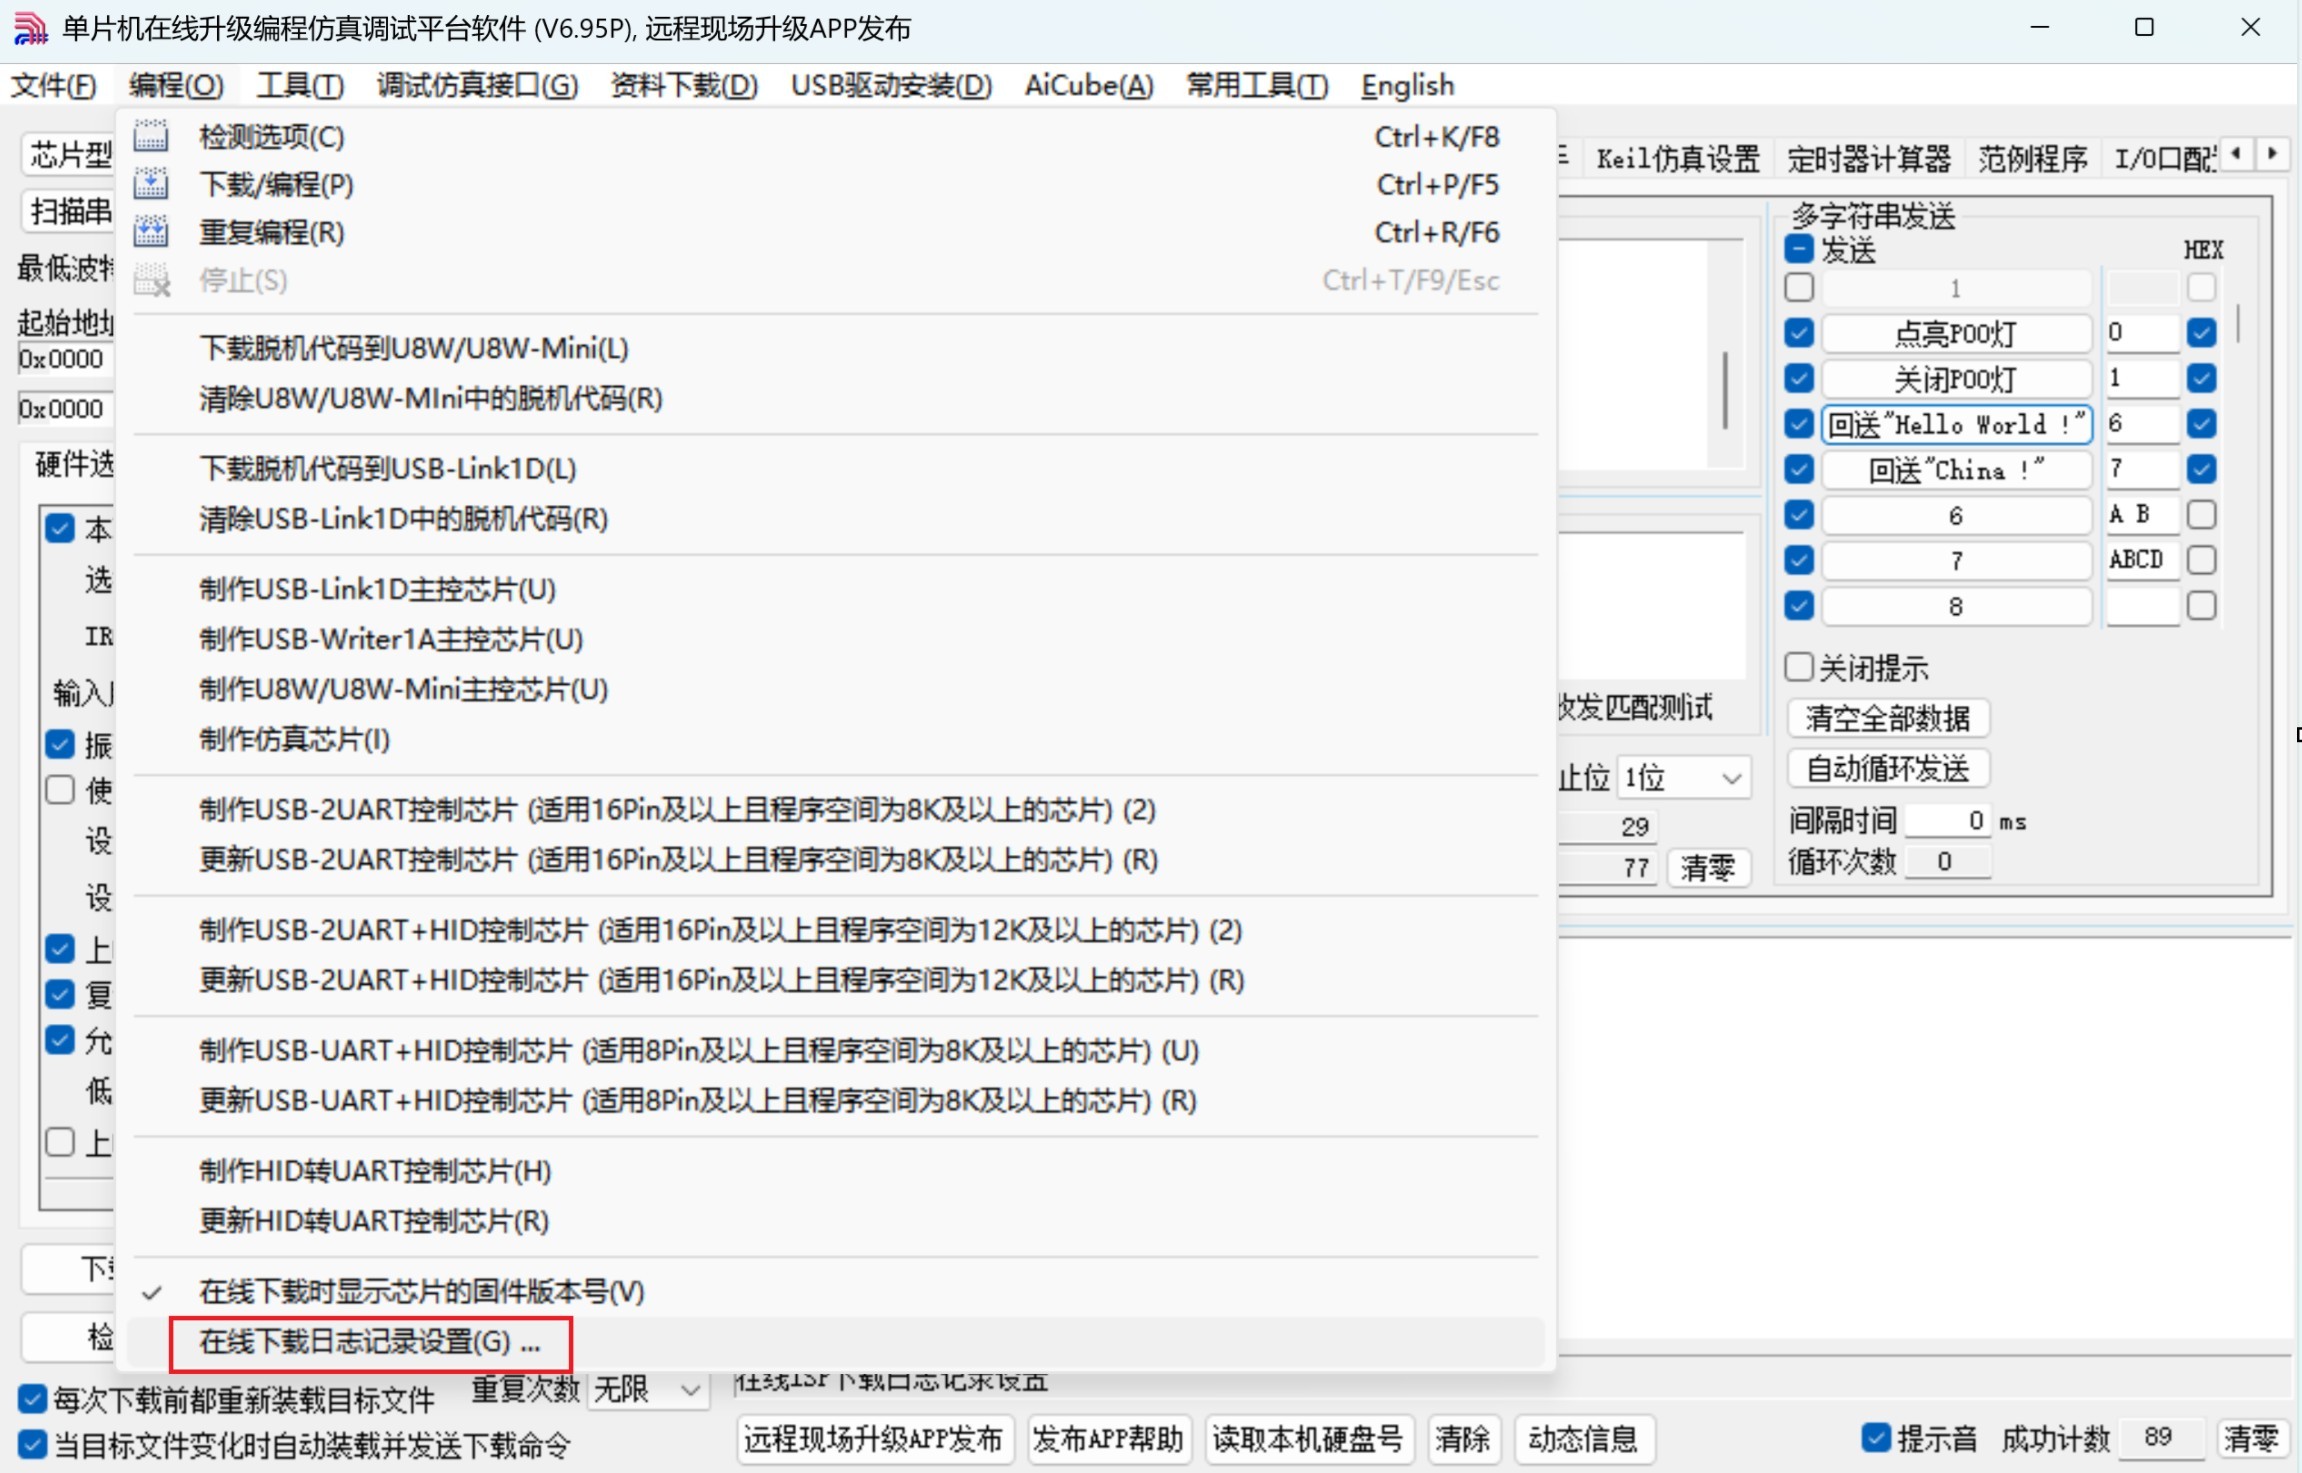
Task: Open the AiCube(A) menu
Action: point(1089,86)
